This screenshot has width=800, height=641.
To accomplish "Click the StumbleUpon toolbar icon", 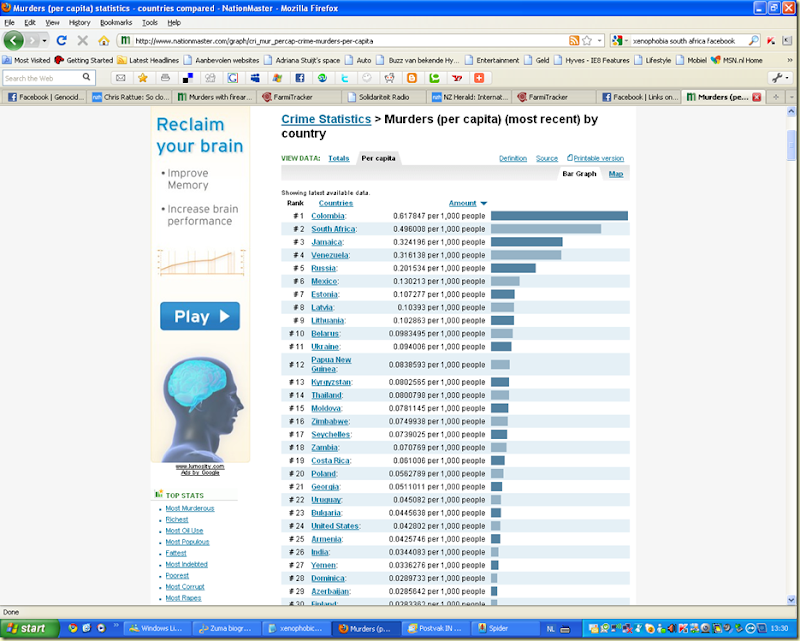I will [x=322, y=78].
